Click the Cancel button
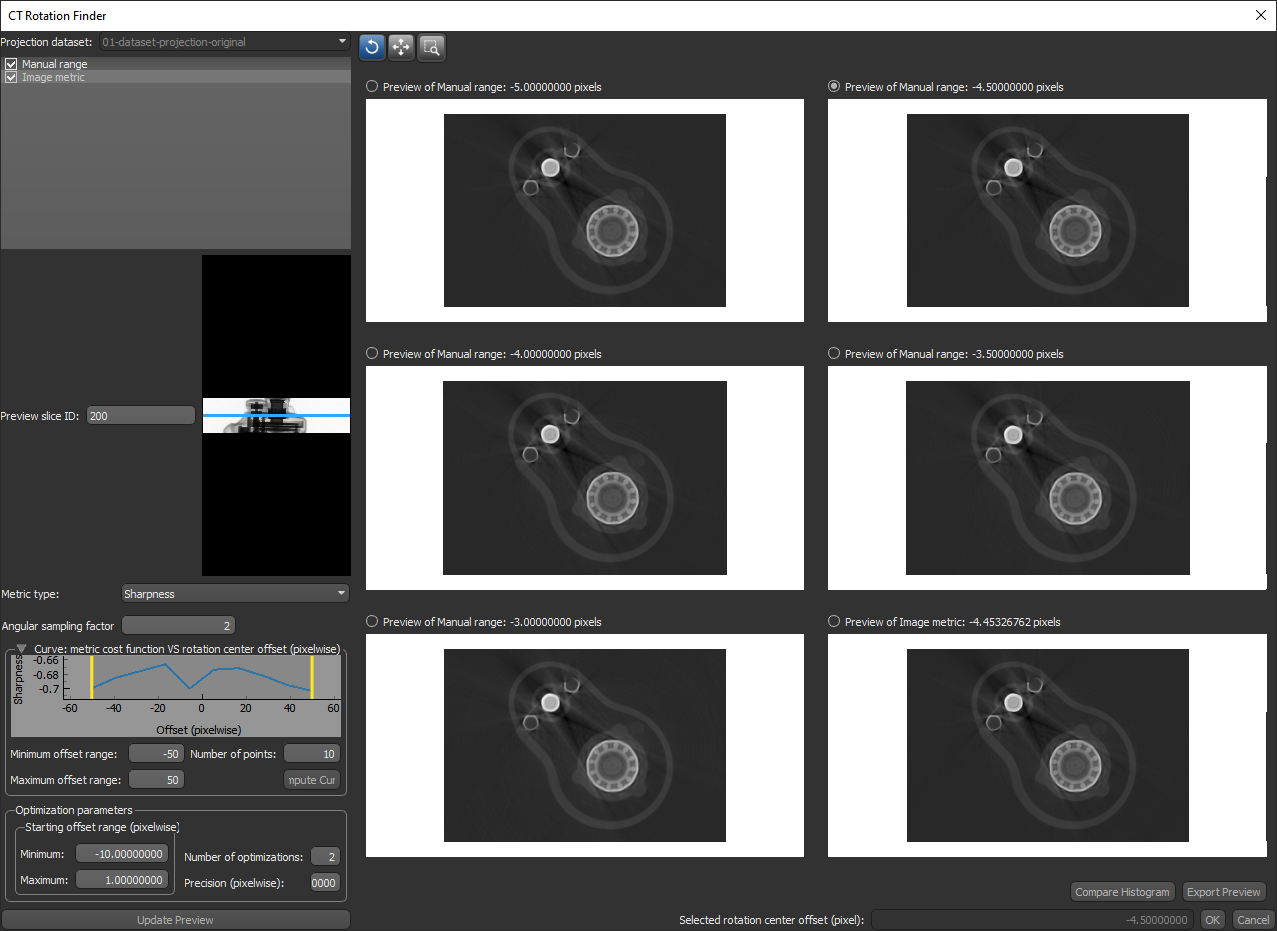This screenshot has height=931, width=1277. click(x=1252, y=920)
